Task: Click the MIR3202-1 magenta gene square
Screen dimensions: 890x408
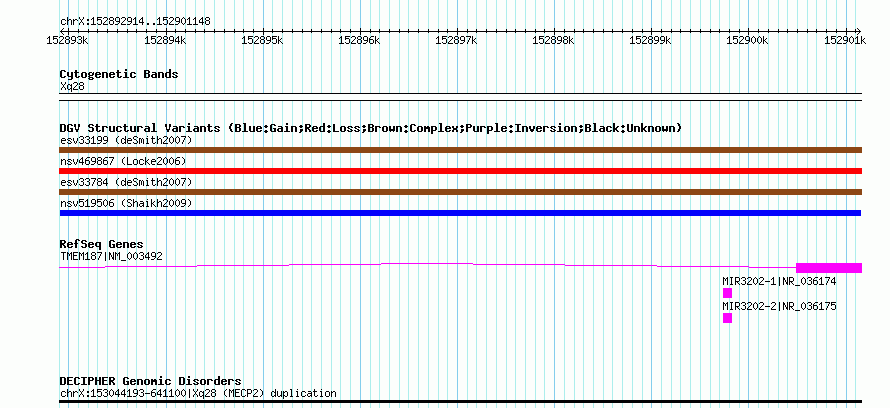Action: pyautogui.click(x=727, y=293)
